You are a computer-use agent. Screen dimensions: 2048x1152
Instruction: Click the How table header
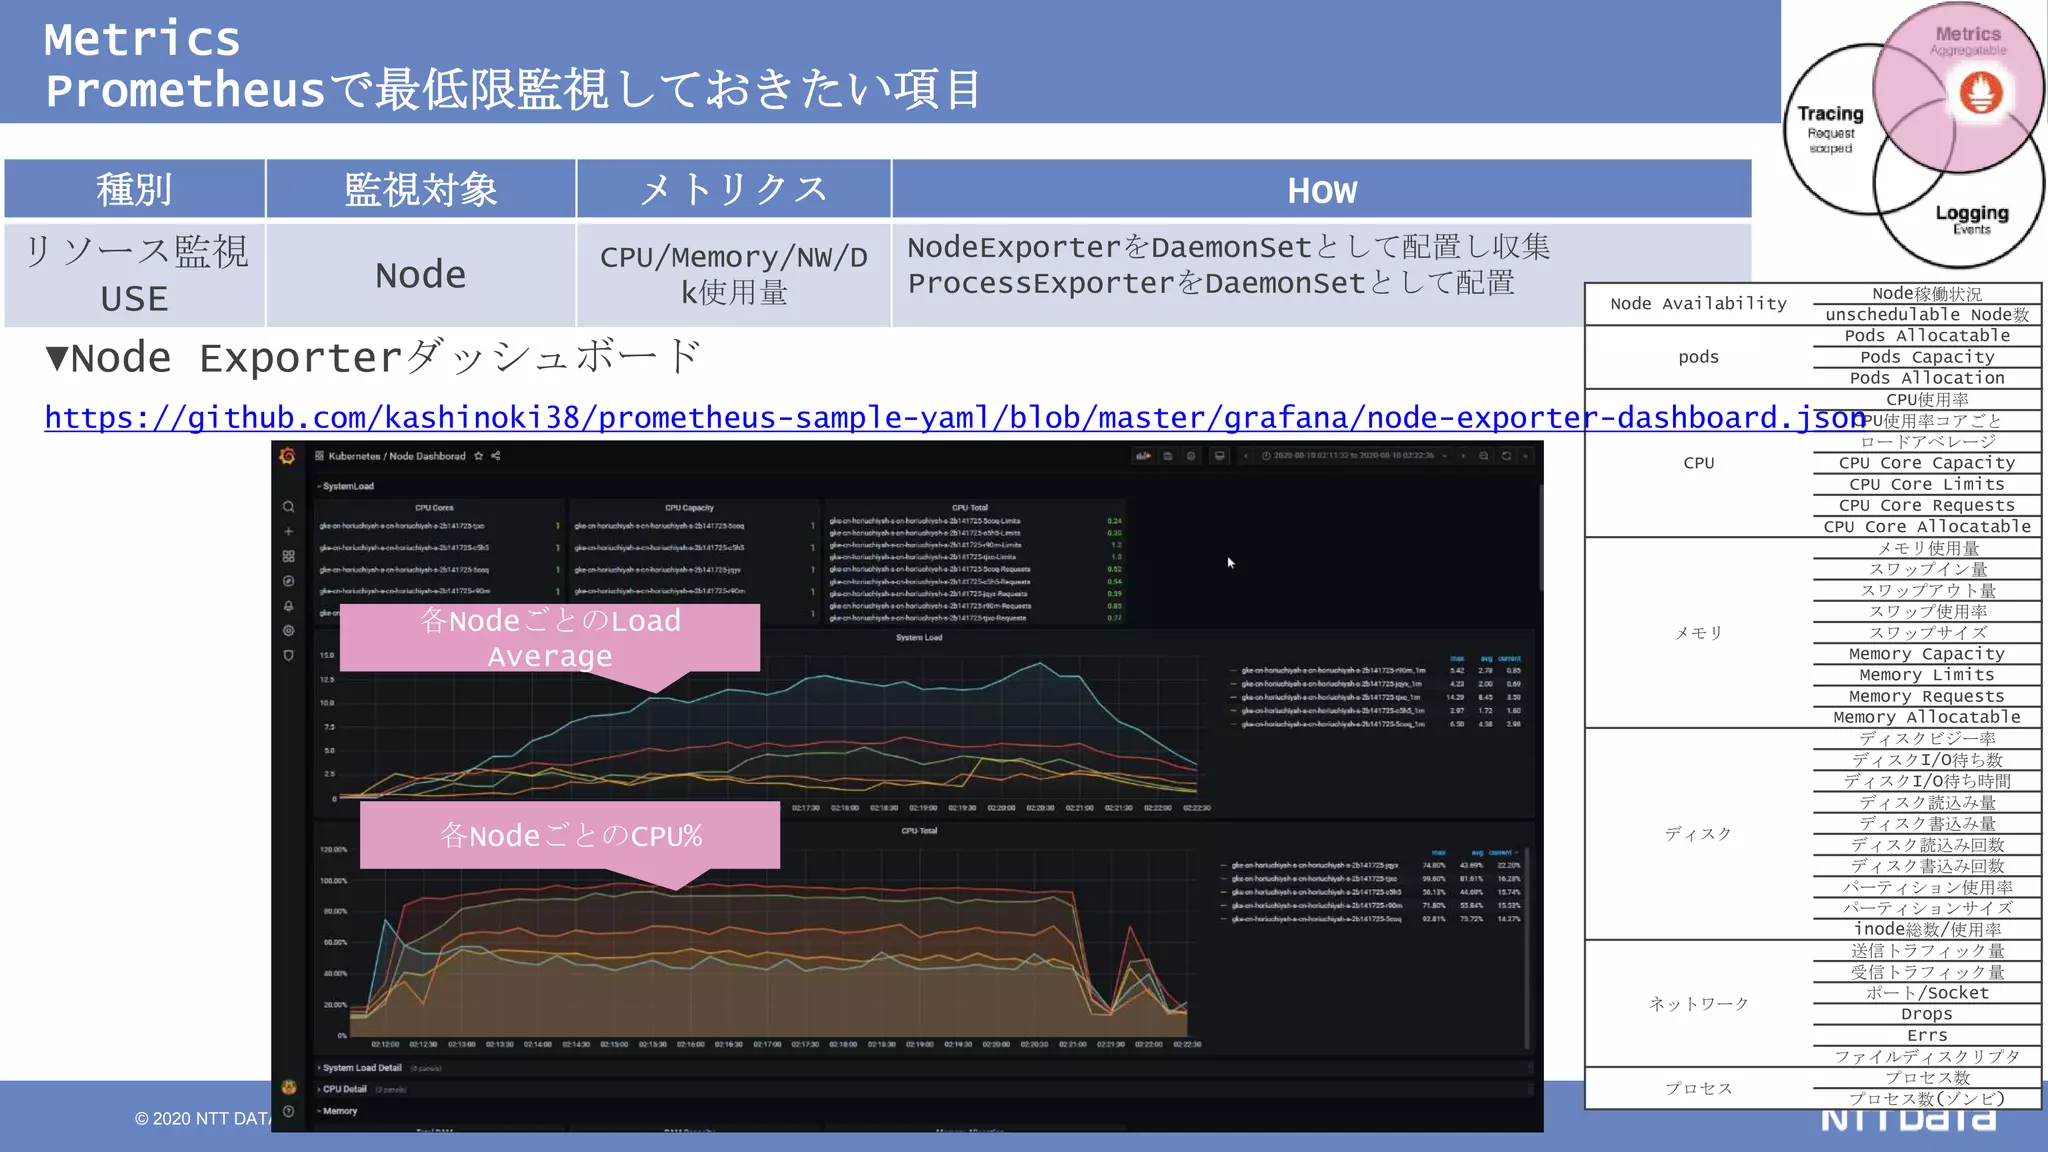point(1322,189)
